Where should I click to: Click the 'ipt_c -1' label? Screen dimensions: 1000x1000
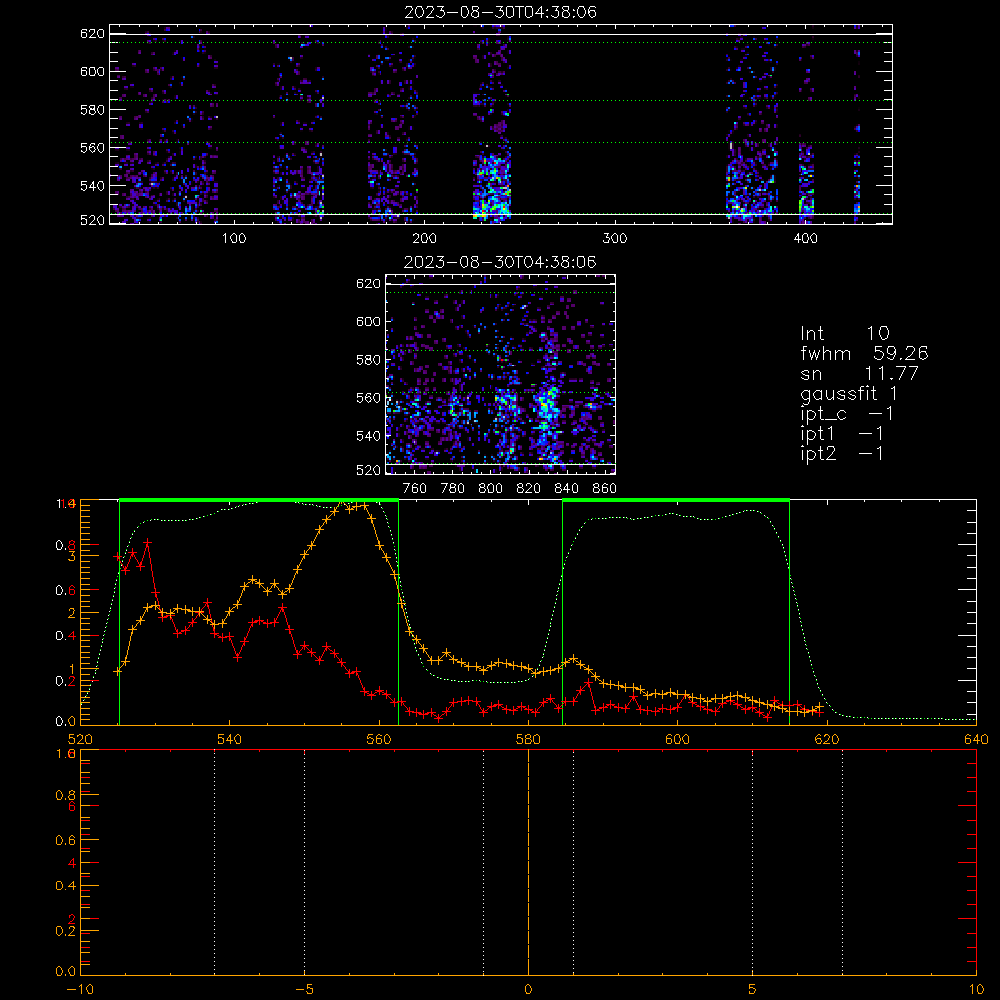[847, 414]
